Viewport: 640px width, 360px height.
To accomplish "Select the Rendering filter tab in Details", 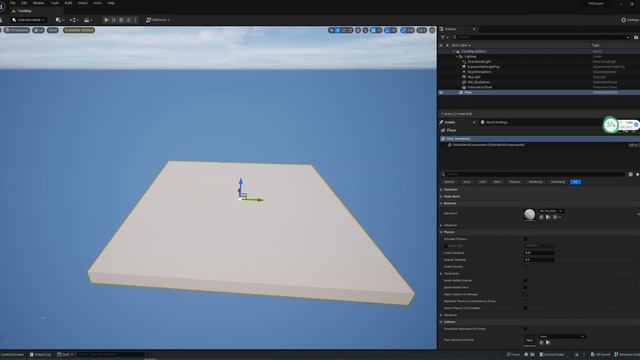I will 536,182.
